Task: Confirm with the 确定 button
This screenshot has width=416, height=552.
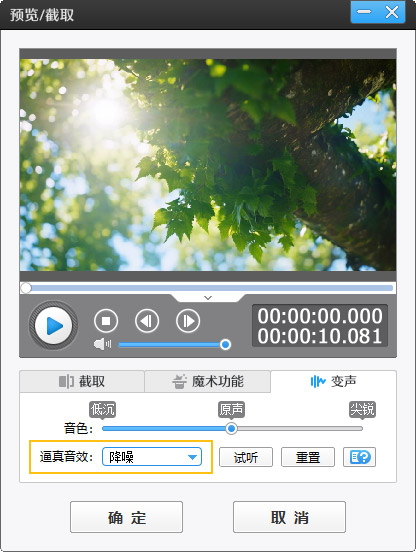Action: (x=126, y=517)
